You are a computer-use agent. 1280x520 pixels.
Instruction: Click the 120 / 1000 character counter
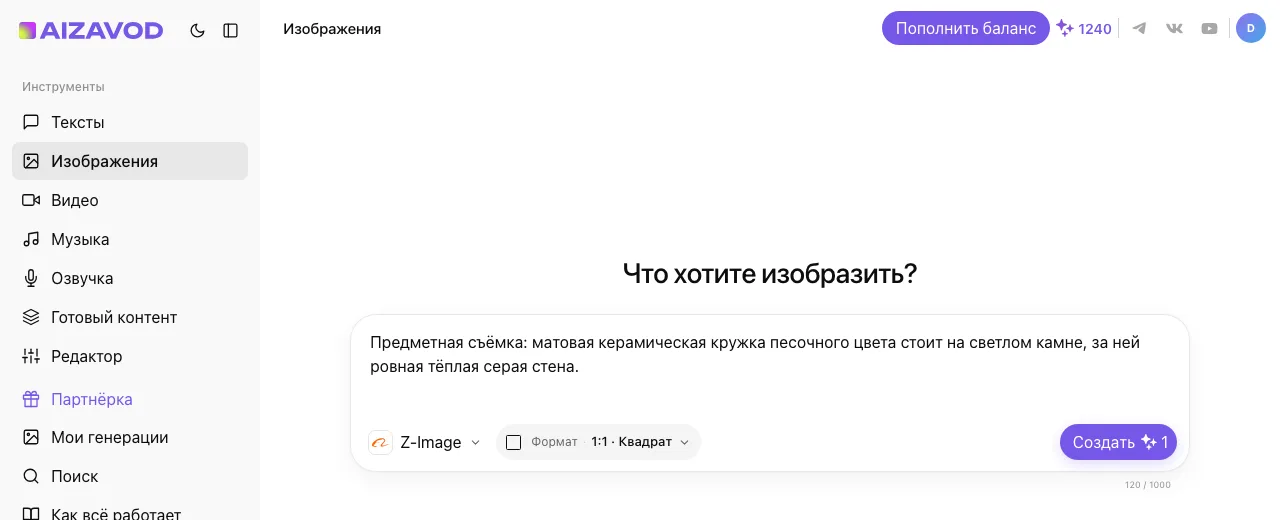(x=1147, y=485)
